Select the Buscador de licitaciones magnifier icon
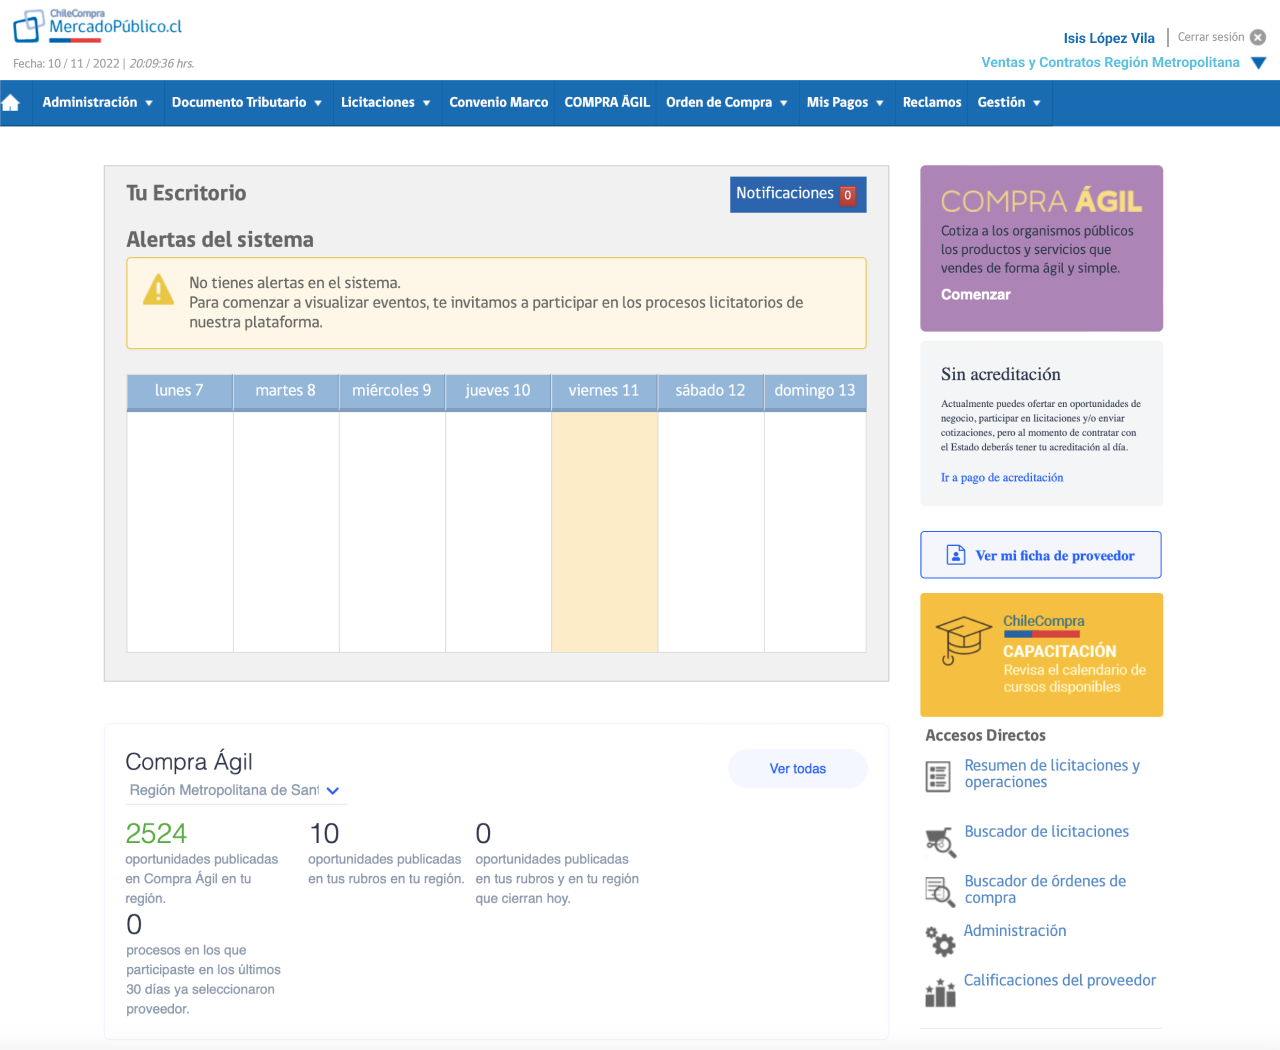This screenshot has height=1050, width=1280. [x=939, y=841]
